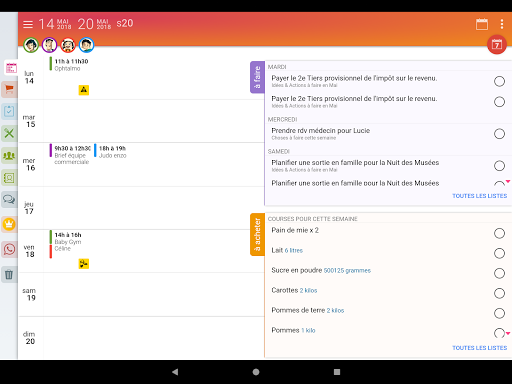Select the blue-ringed family member avatar
The height and width of the screenshot is (384, 512).
pos(87,45)
